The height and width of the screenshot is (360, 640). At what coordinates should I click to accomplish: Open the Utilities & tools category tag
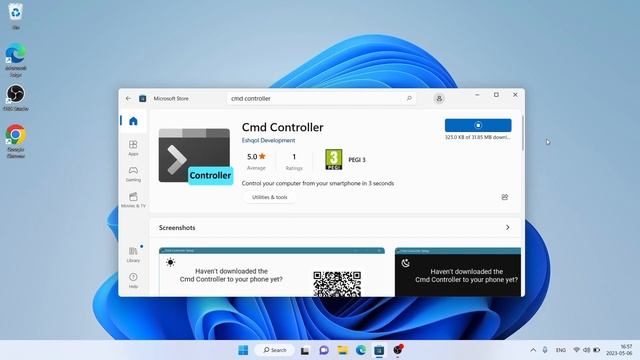269,197
